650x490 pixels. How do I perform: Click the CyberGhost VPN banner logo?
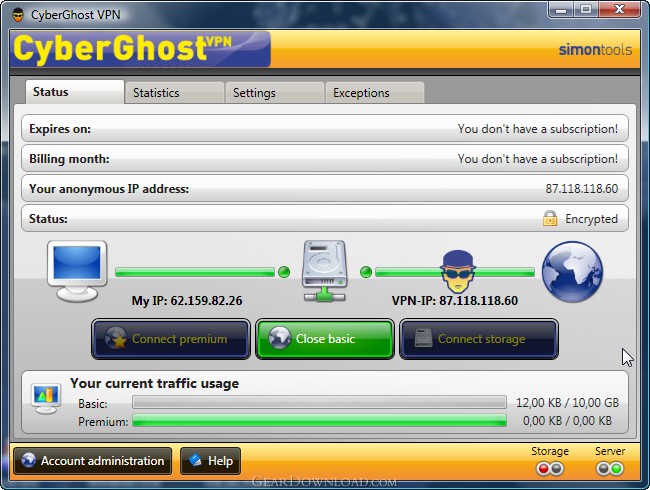[x=140, y=49]
